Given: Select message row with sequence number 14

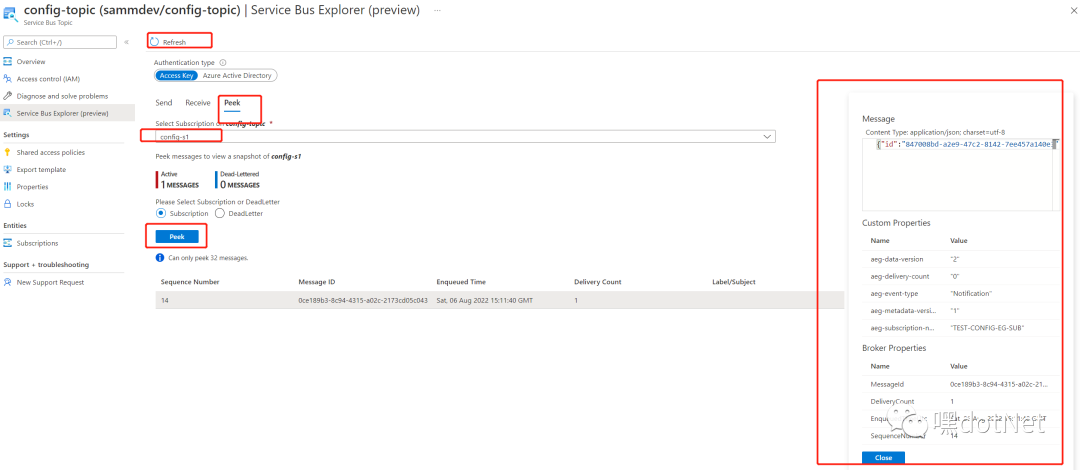Looking at the screenshot, I should (x=499, y=300).
